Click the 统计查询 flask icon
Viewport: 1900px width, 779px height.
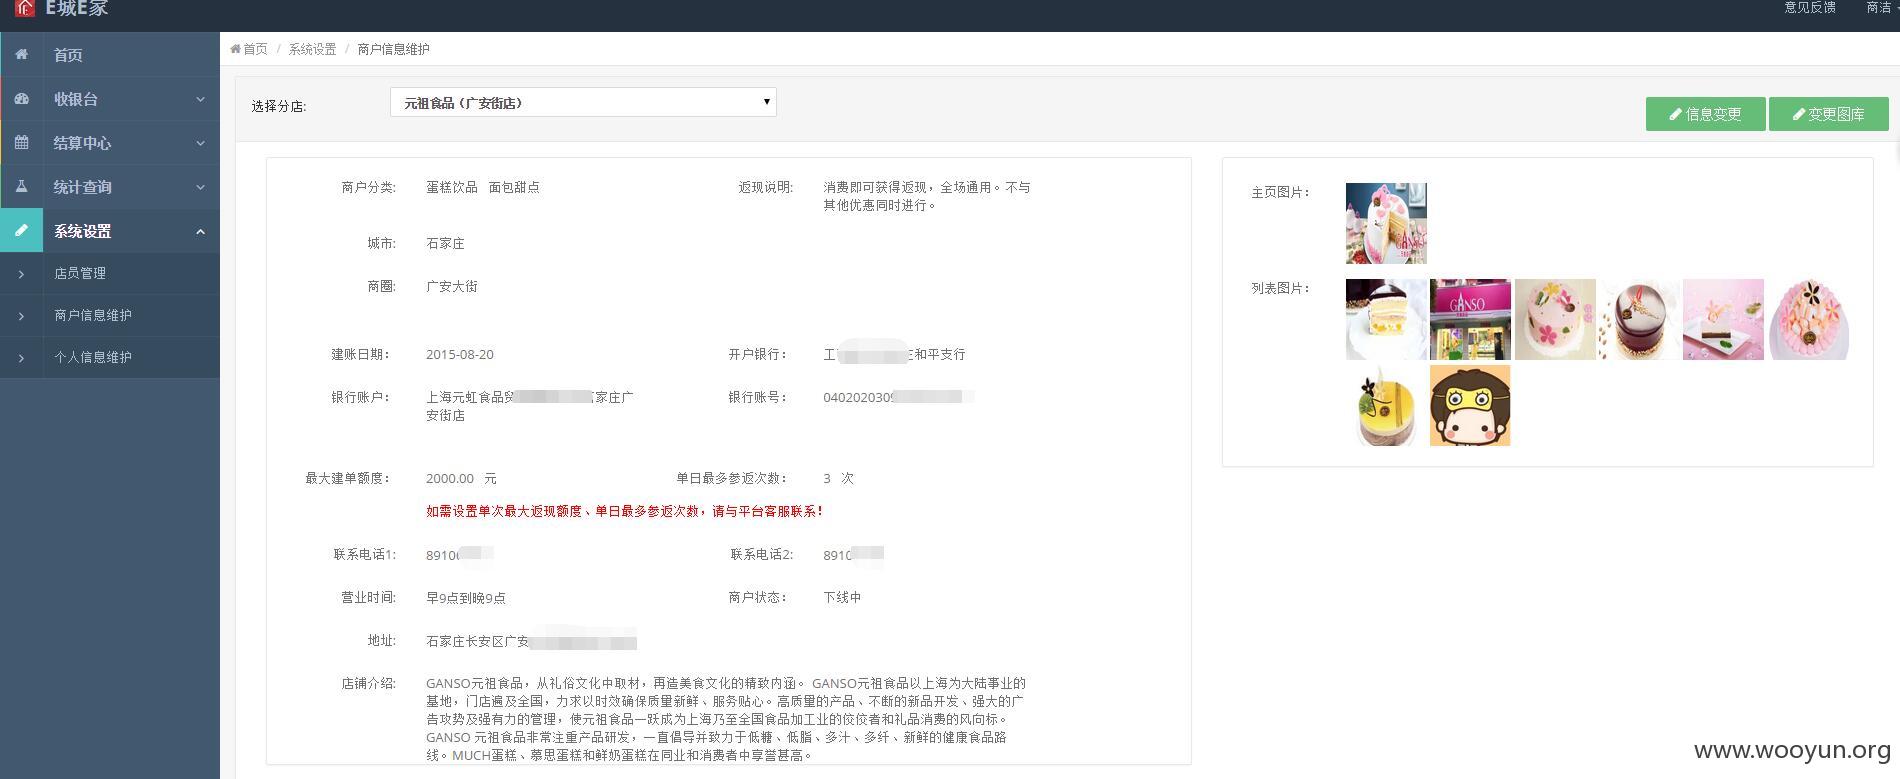[x=21, y=187]
